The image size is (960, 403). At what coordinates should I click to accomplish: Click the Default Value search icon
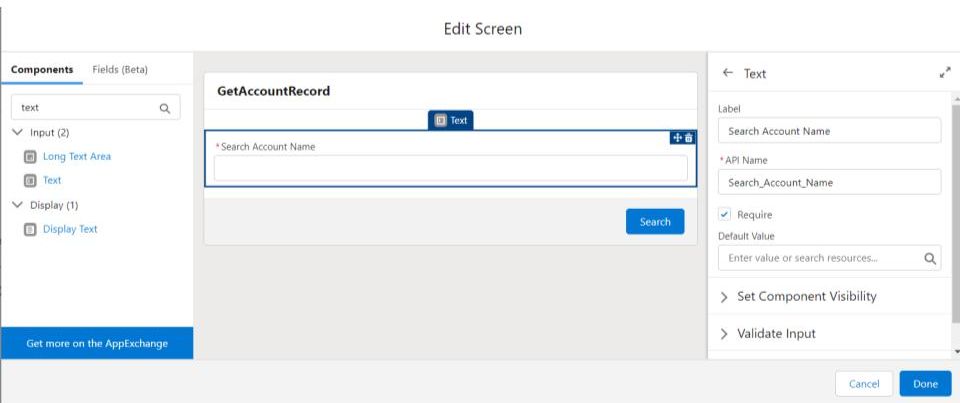(929, 258)
